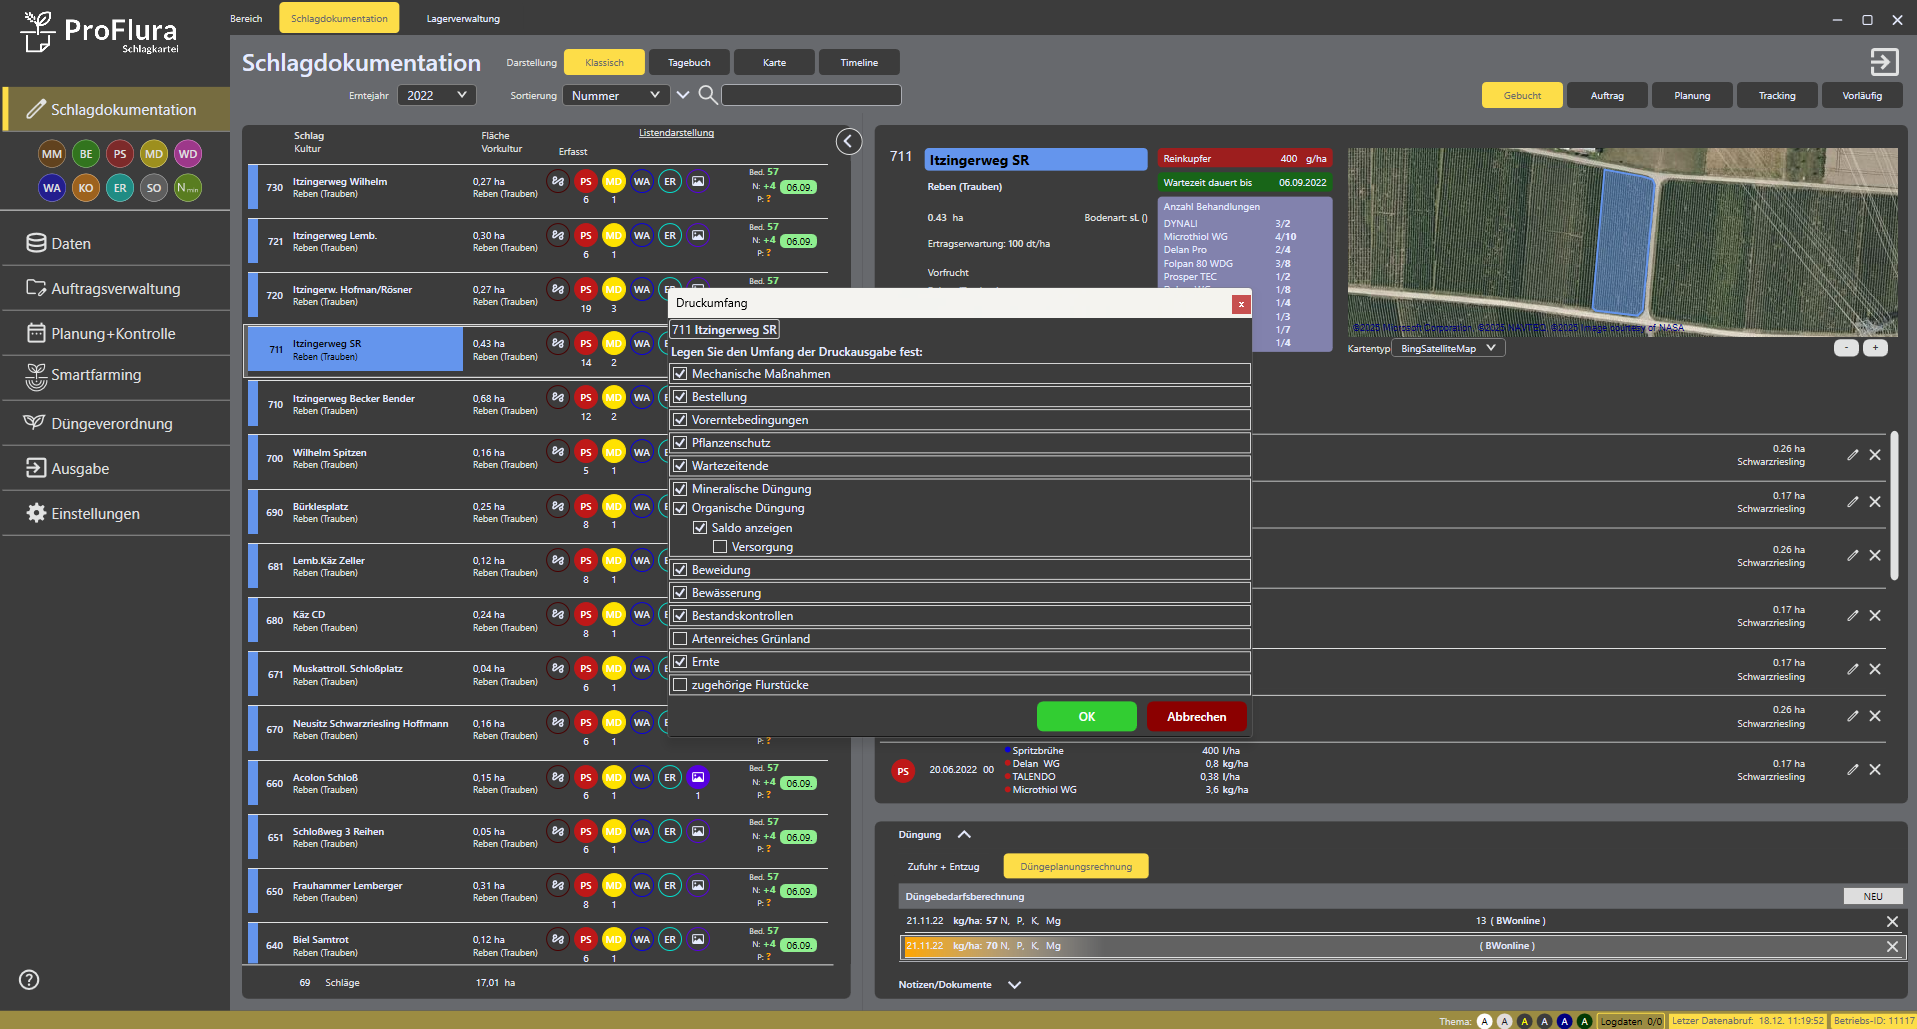
Task: Click the orange KO filter circle
Action: [x=86, y=188]
